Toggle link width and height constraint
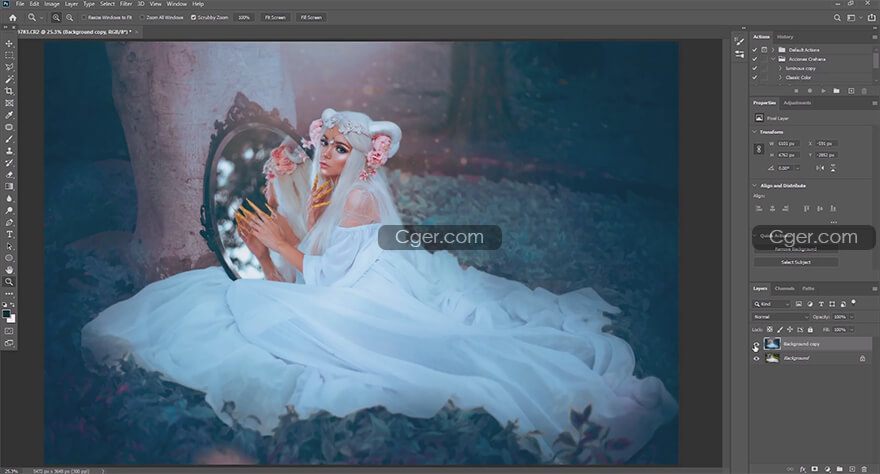 point(759,149)
